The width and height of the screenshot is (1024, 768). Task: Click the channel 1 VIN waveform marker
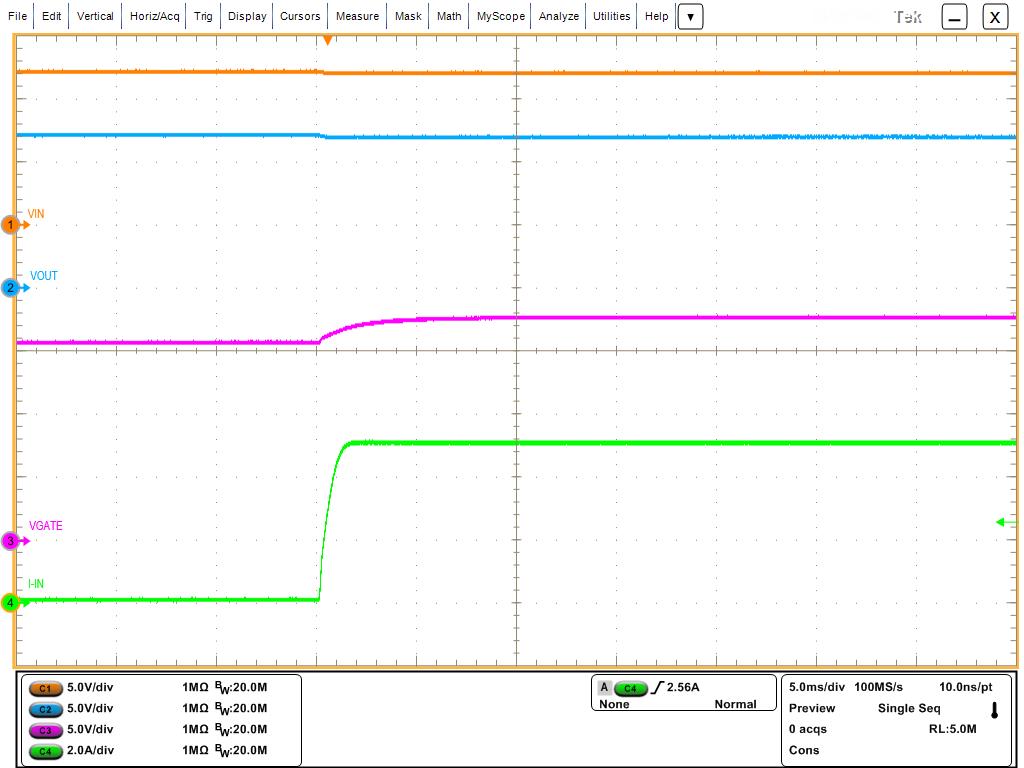[x=12, y=226]
